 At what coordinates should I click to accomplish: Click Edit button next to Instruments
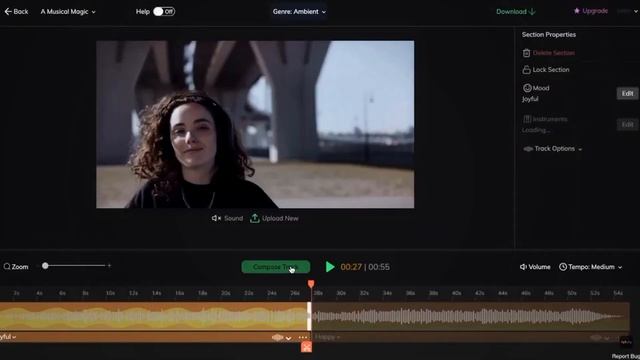[627, 124]
